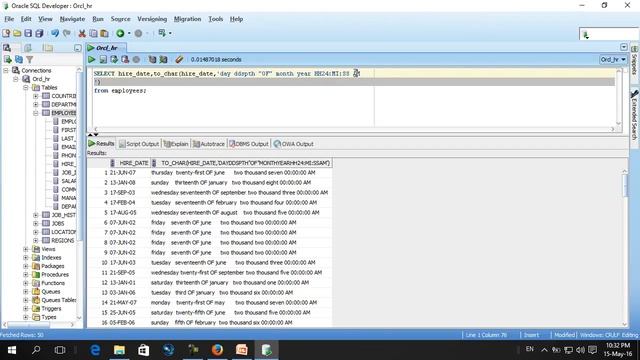
Task: Expand the Procedures node
Action: pyautogui.click(x=26, y=275)
